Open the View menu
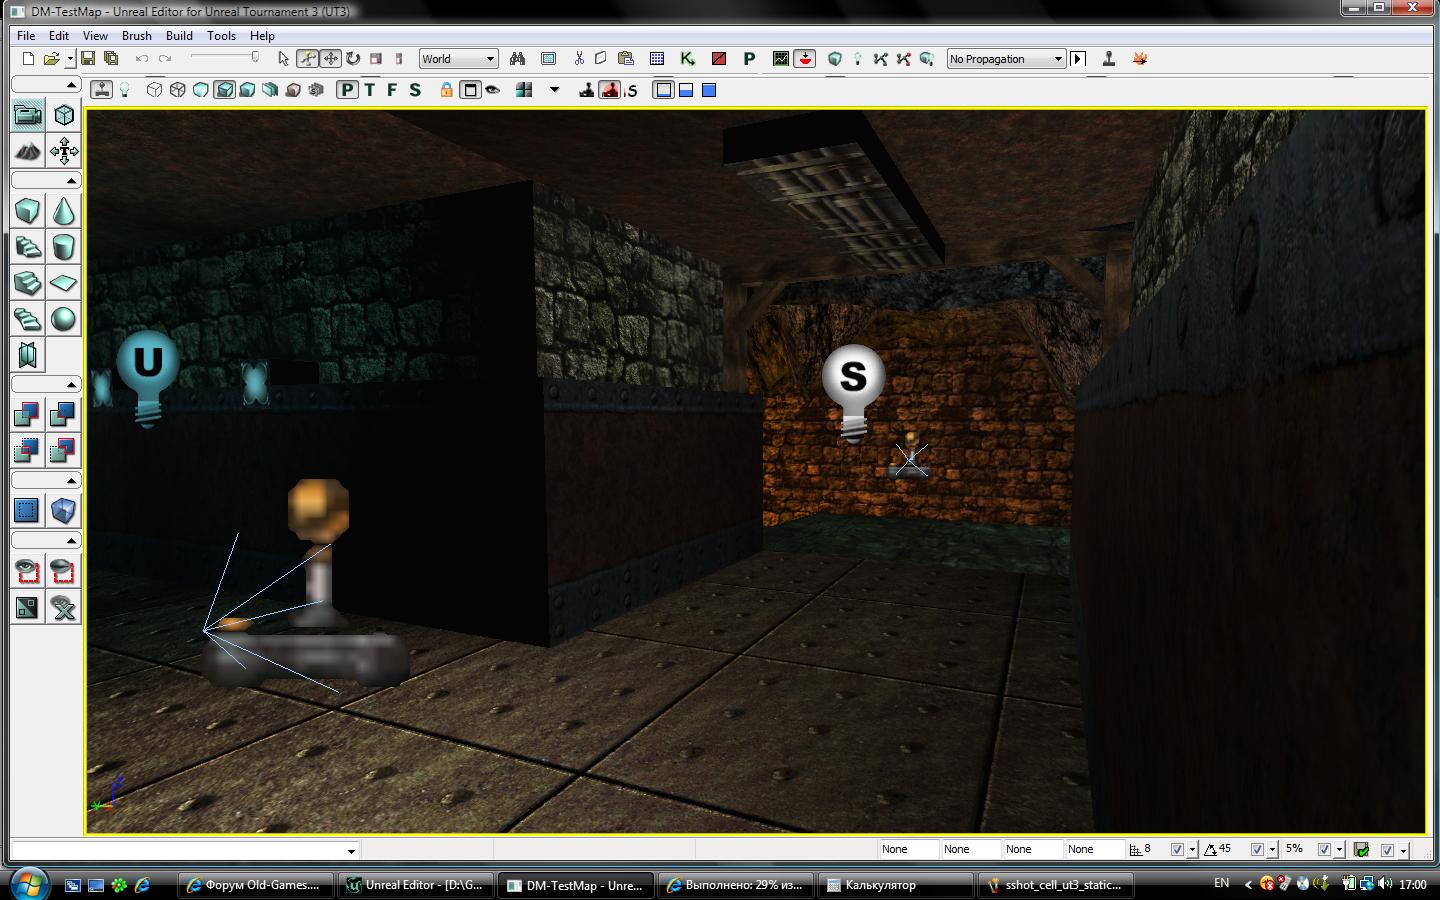The width and height of the screenshot is (1440, 900). (x=95, y=35)
